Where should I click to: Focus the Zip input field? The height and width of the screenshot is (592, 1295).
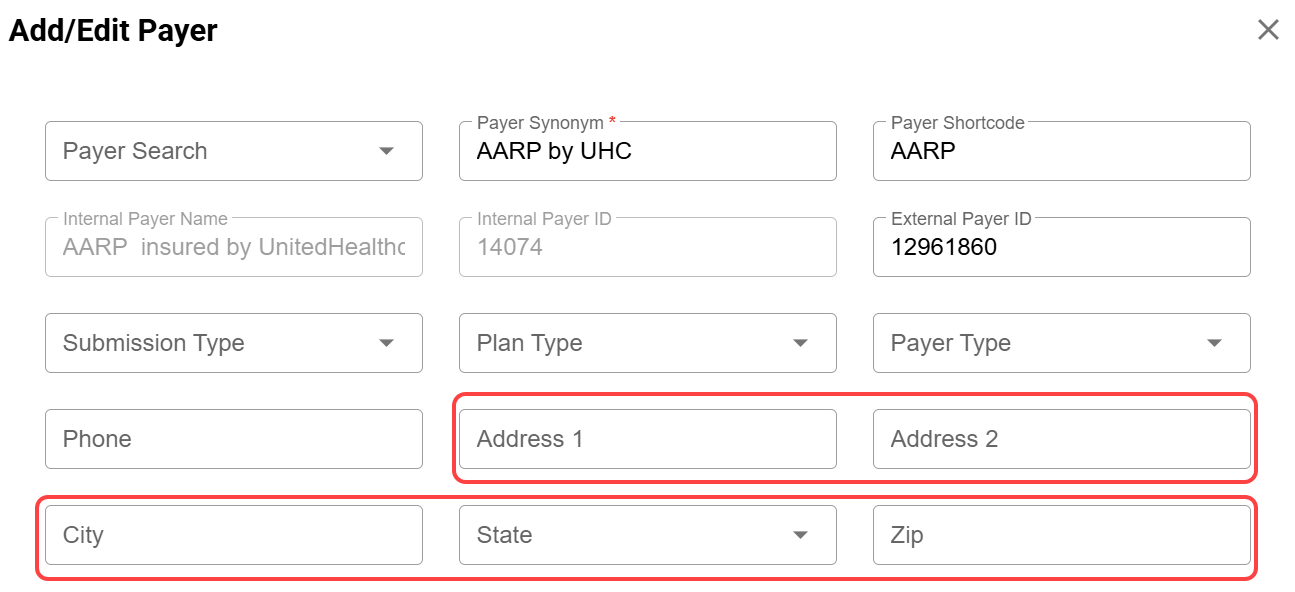tap(1061, 535)
